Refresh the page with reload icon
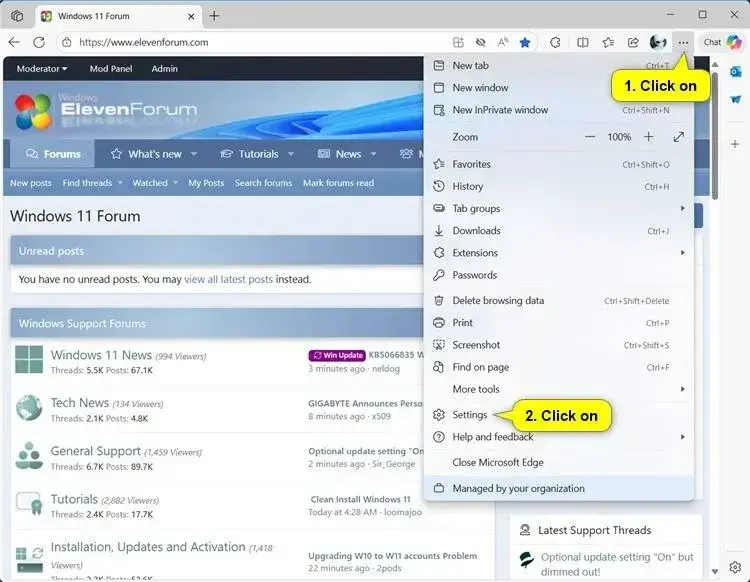This screenshot has width=750, height=582. tap(39, 42)
